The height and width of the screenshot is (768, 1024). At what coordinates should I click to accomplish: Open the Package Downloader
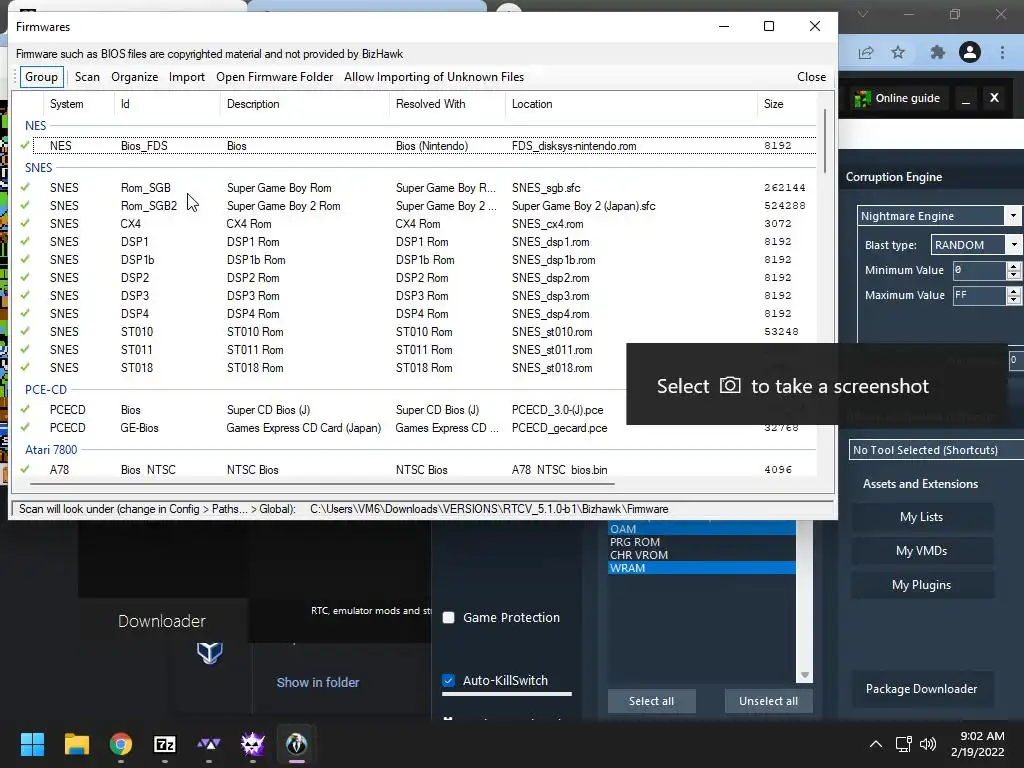click(x=921, y=688)
